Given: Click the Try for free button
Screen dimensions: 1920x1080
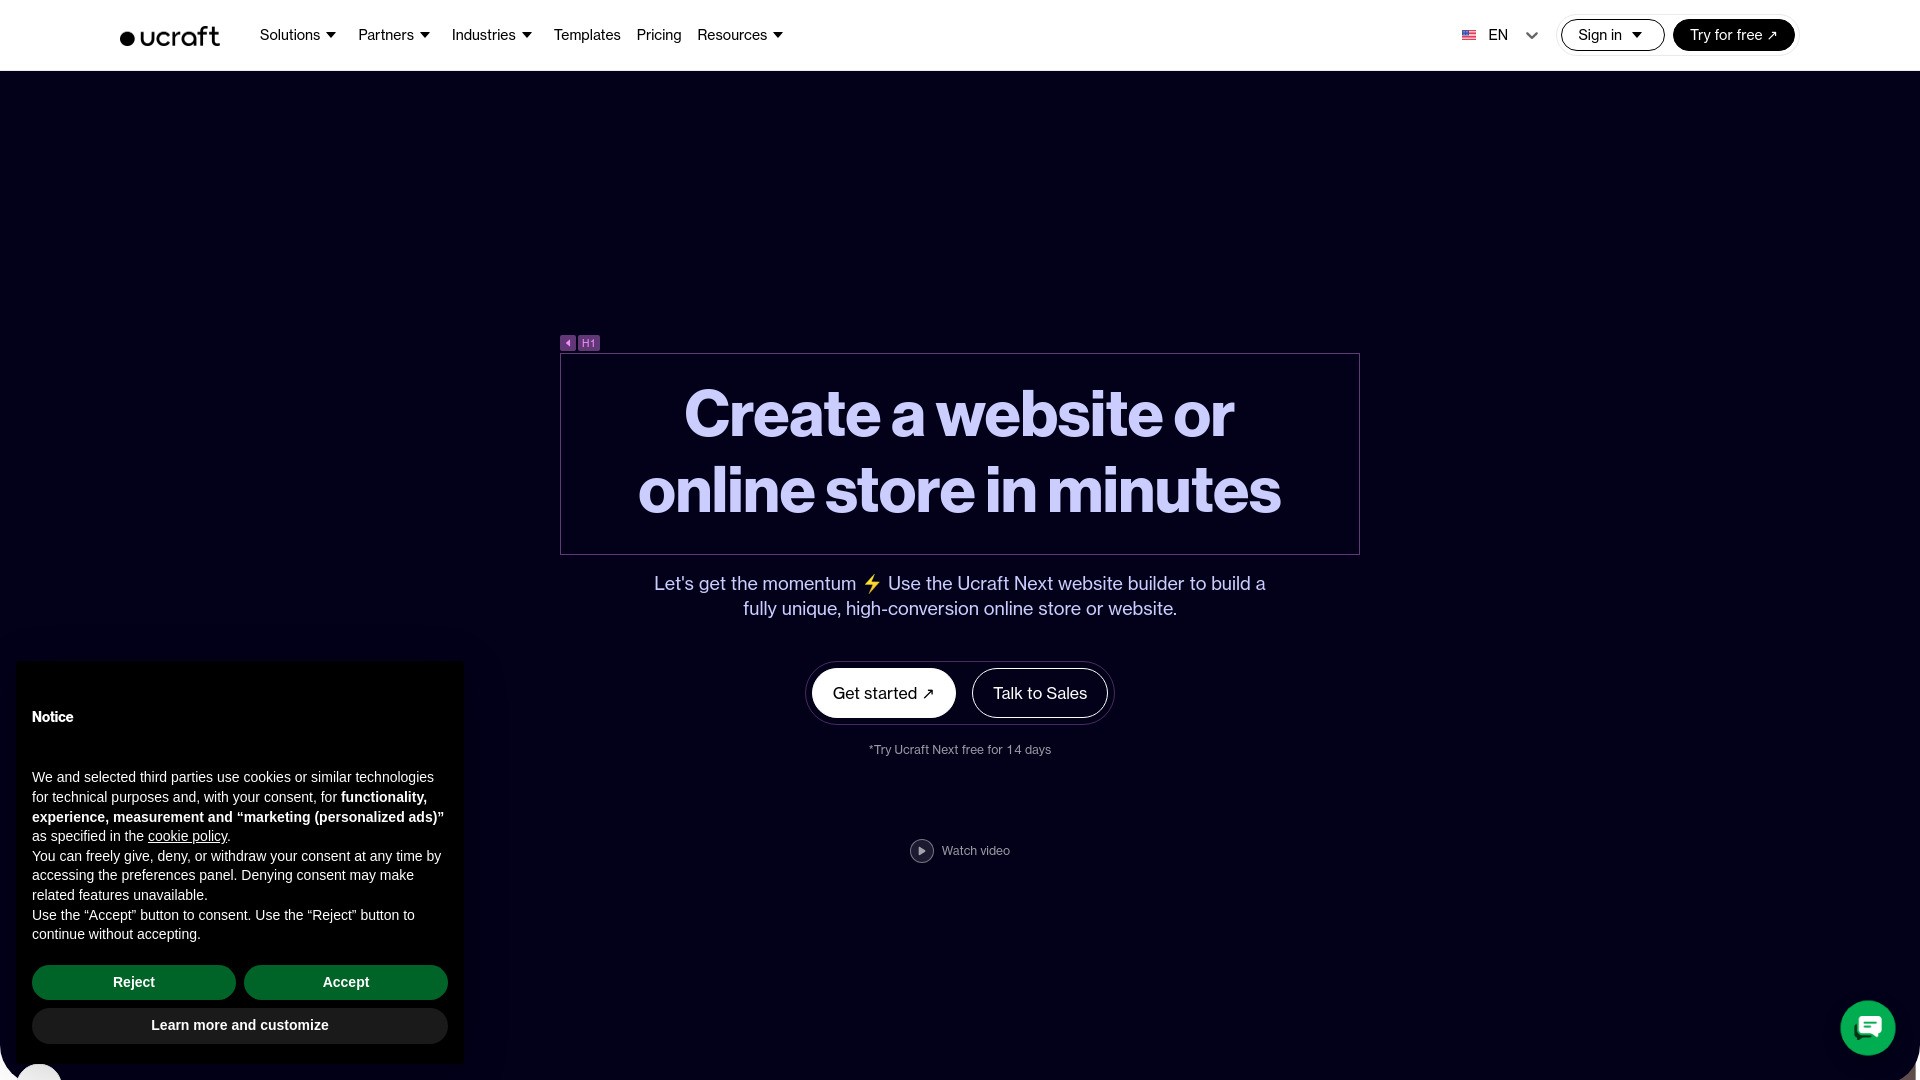Looking at the screenshot, I should pyautogui.click(x=1734, y=35).
